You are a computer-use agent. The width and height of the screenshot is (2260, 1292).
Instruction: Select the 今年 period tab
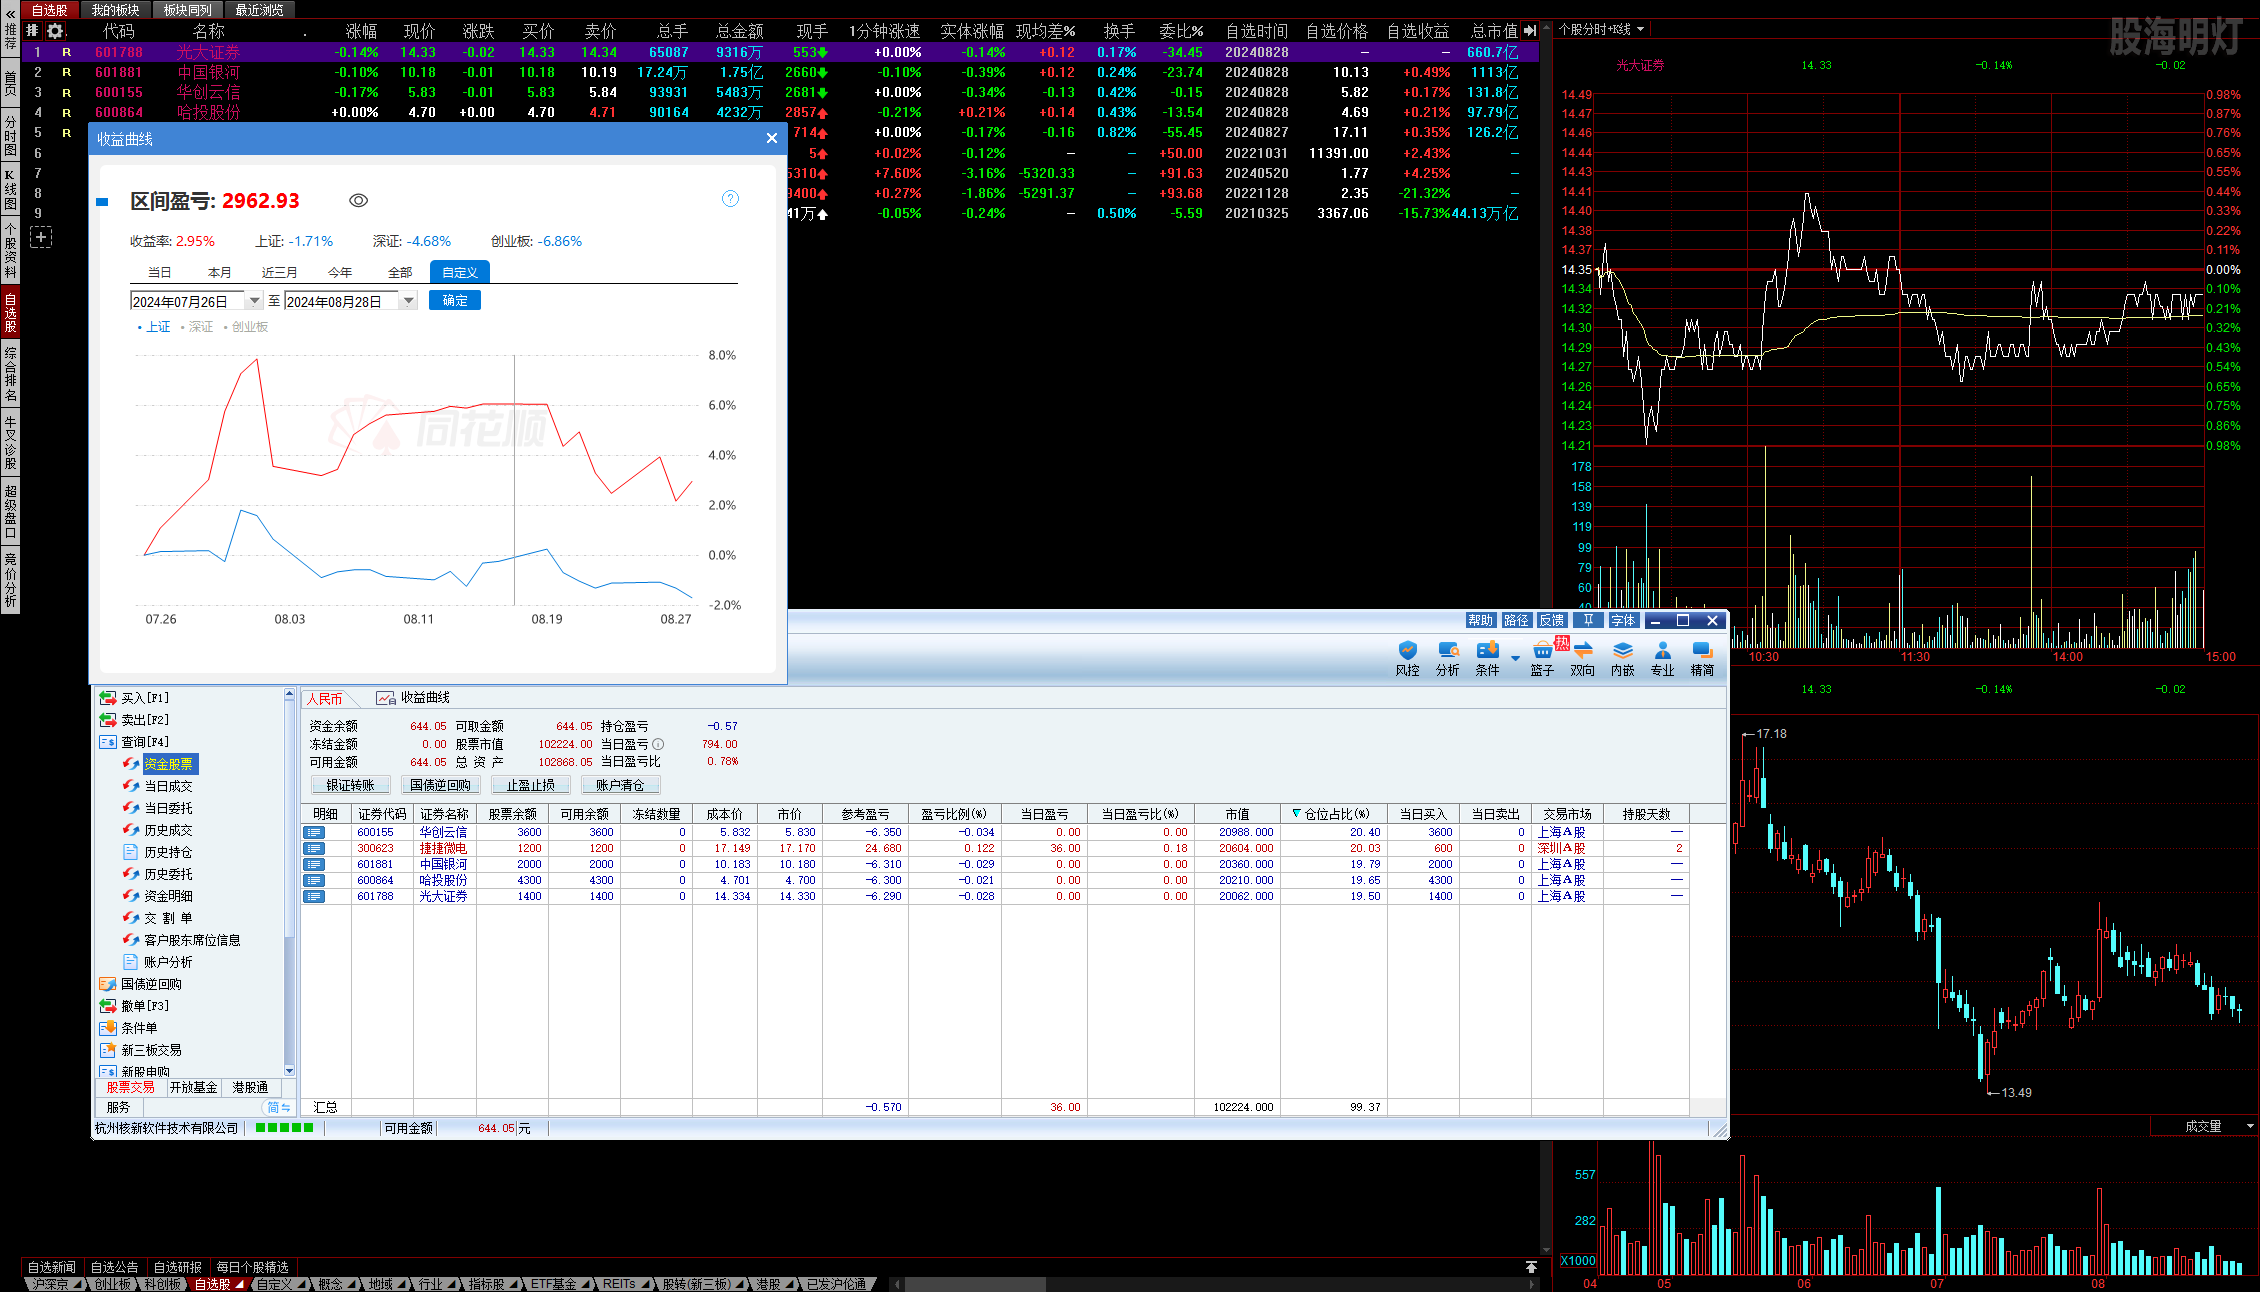coord(339,272)
